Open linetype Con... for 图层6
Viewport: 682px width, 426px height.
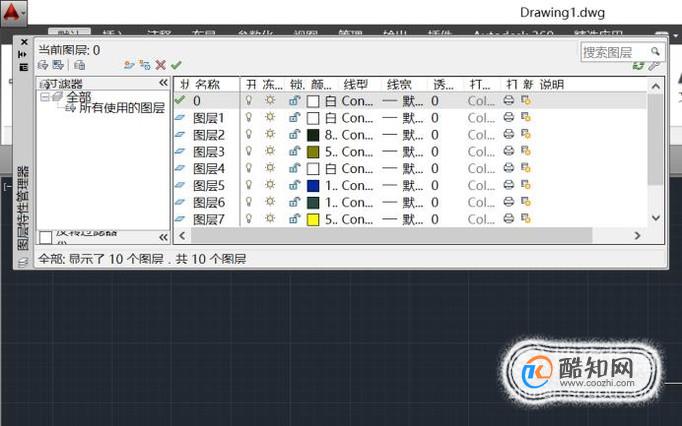coord(357,202)
